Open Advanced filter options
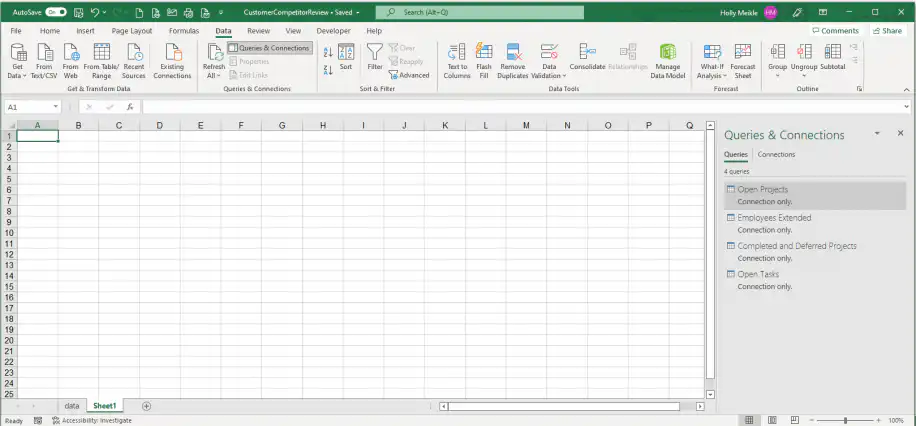The width and height of the screenshot is (916, 426). [410, 75]
